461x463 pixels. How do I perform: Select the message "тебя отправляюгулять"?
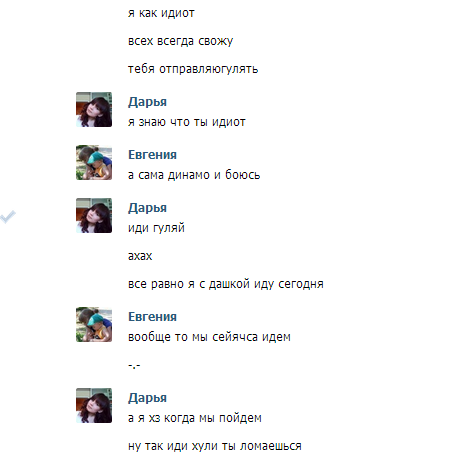pyautogui.click(x=193, y=69)
